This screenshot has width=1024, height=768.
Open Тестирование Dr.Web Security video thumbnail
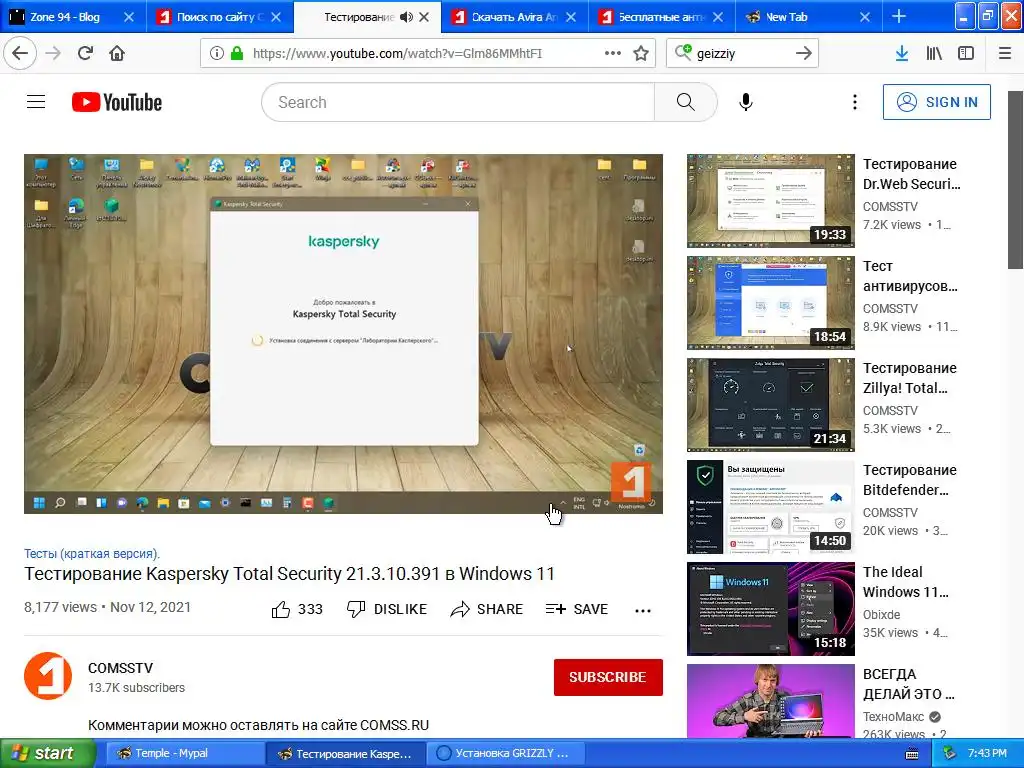(771, 200)
